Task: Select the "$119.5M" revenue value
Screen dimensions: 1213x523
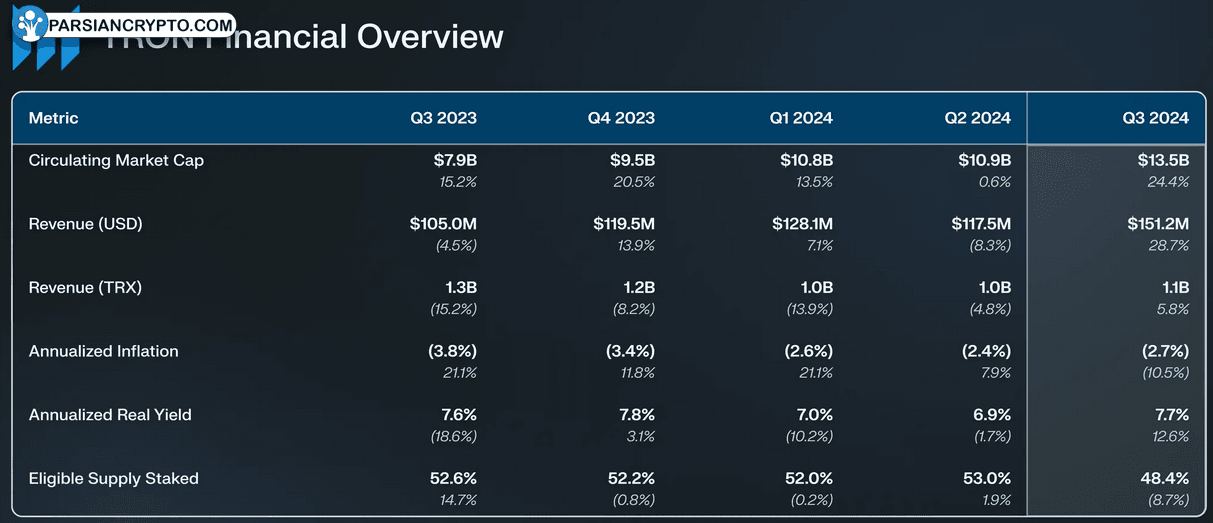Action: point(623,224)
